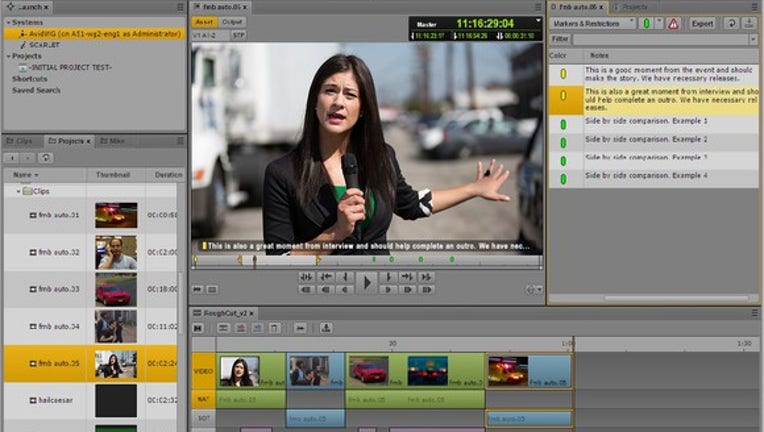Switch to the Output mode in the viewer
The width and height of the screenshot is (764, 432).
pyautogui.click(x=232, y=22)
